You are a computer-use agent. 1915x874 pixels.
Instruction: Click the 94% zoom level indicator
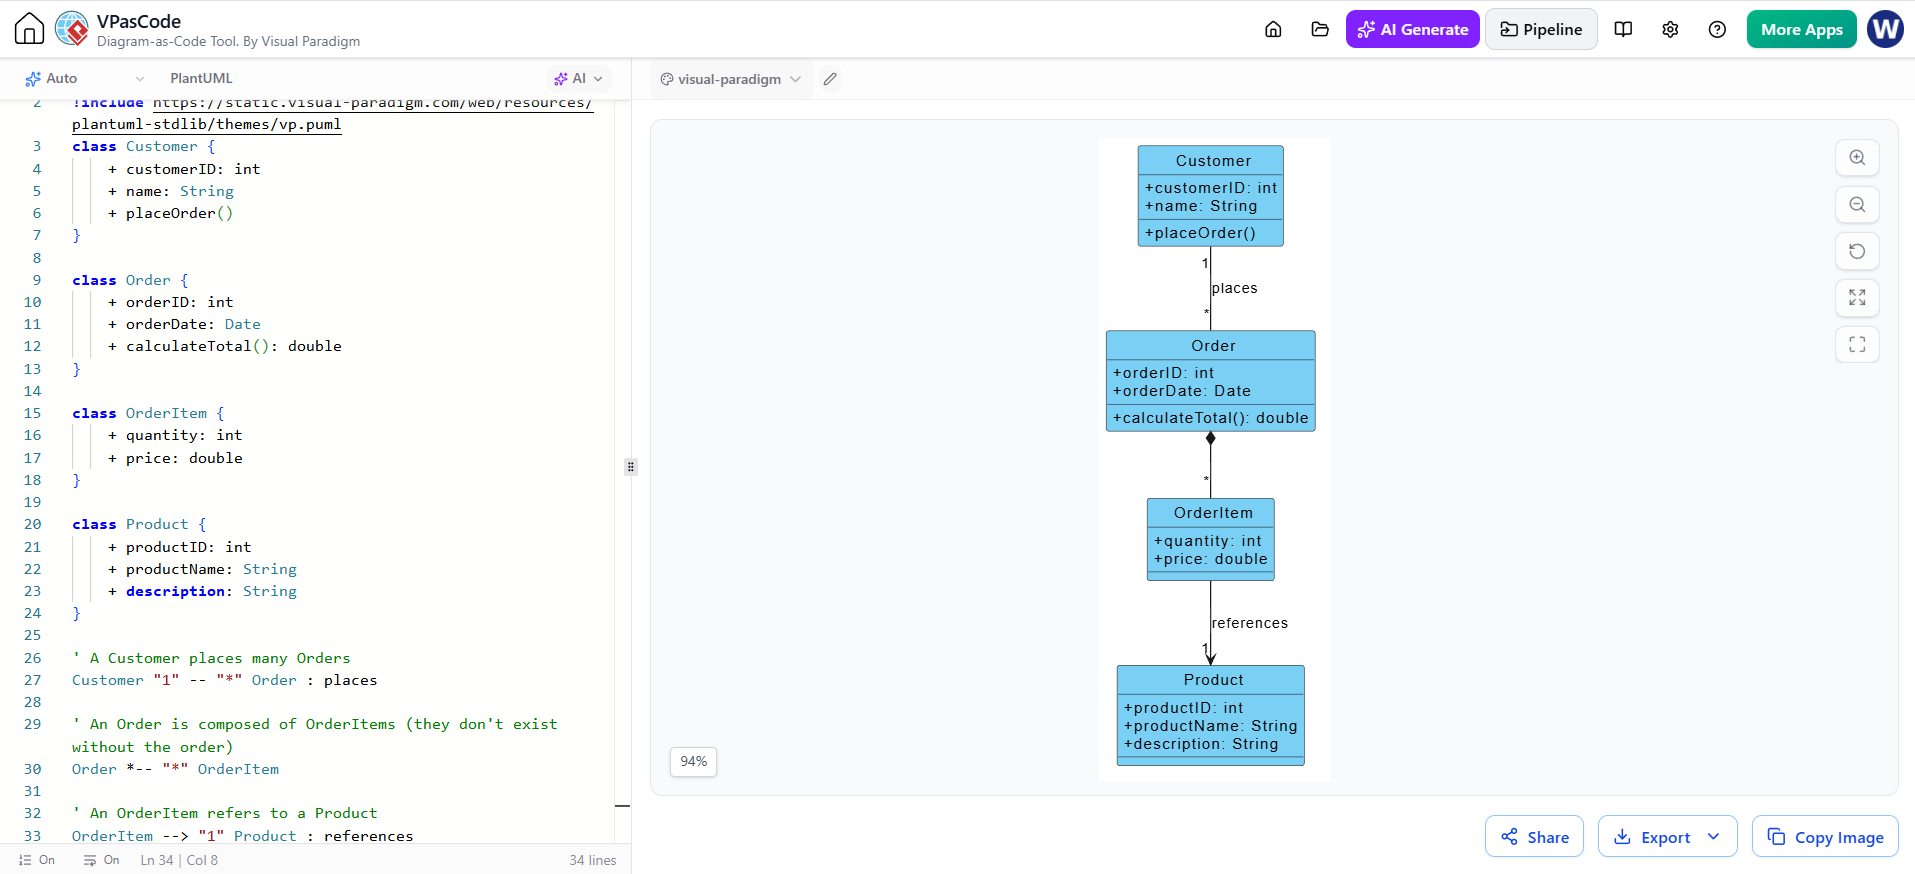693,761
